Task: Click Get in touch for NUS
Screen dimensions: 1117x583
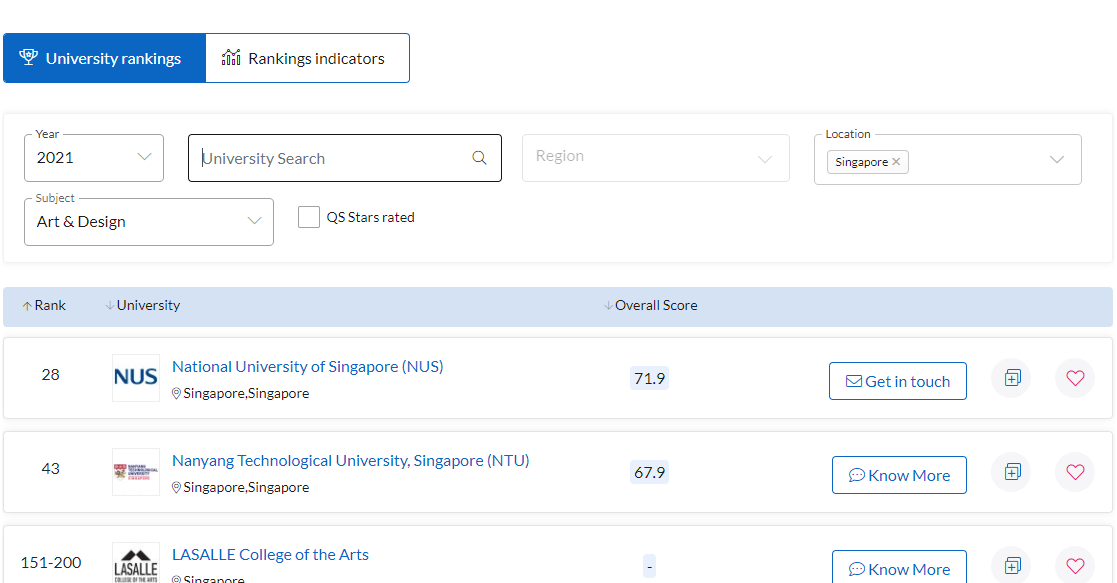Action: [897, 381]
